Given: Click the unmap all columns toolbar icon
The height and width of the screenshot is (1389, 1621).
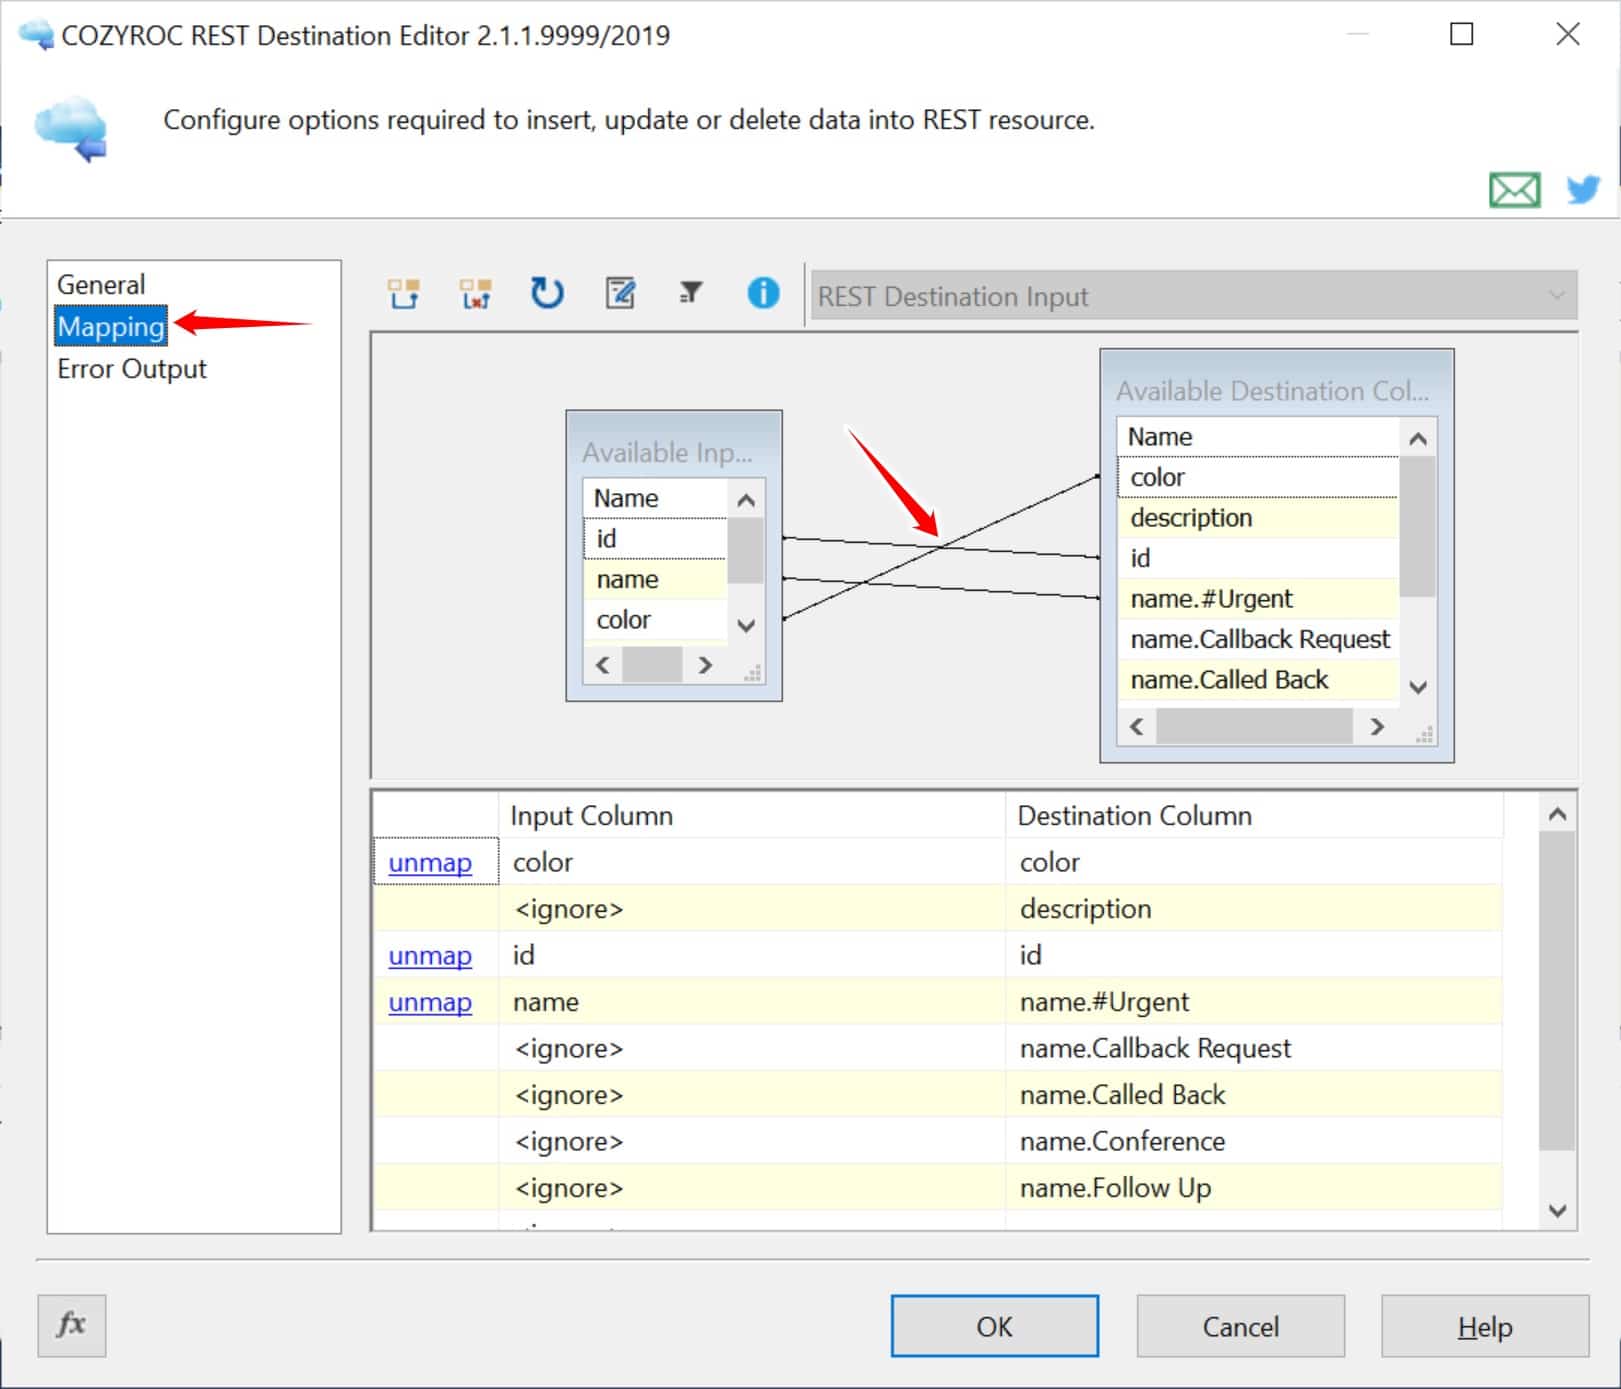Looking at the screenshot, I should (x=476, y=294).
